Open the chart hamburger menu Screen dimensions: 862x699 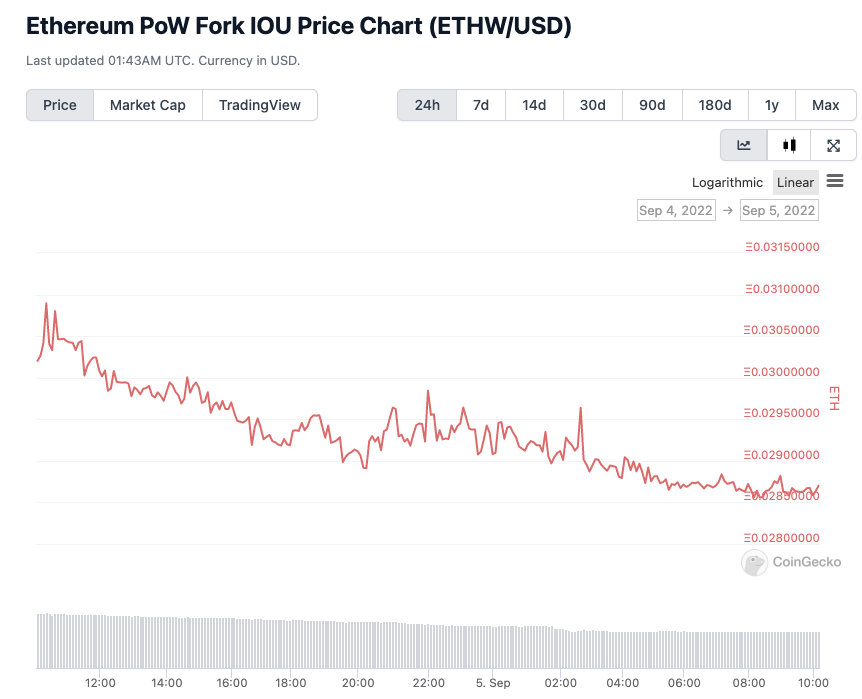[835, 181]
